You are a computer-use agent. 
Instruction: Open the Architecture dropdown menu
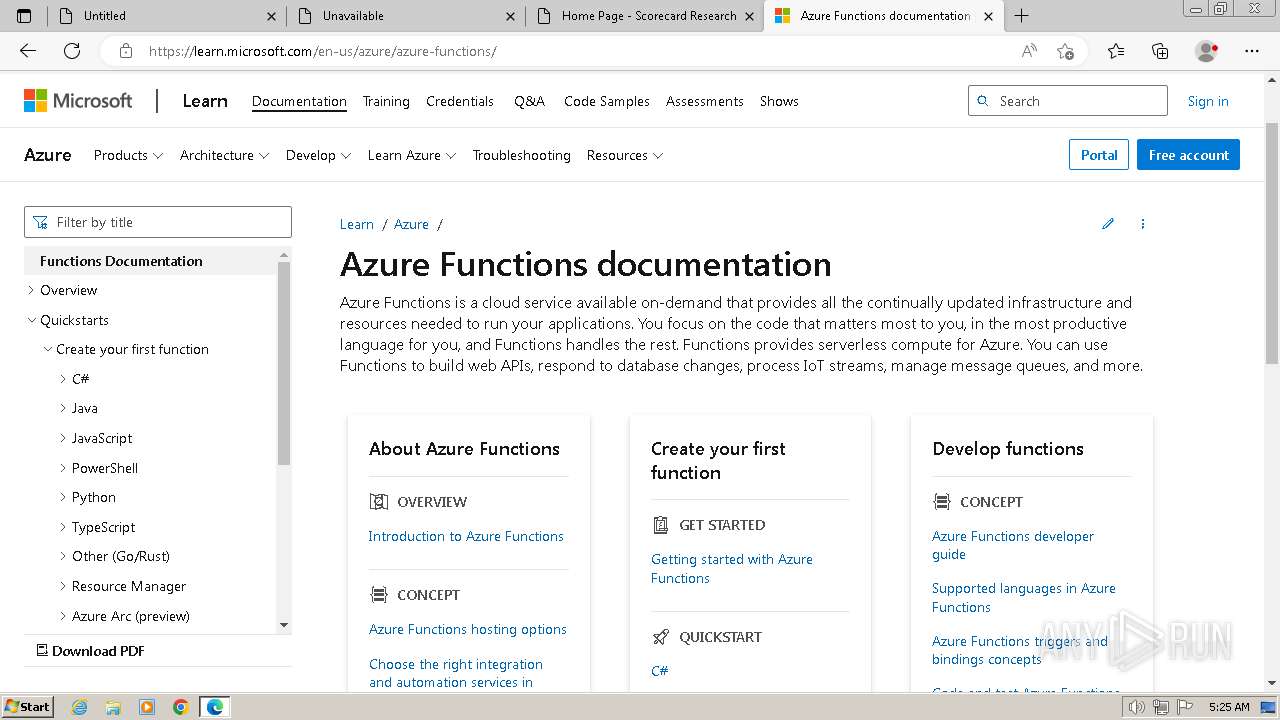[x=224, y=155]
